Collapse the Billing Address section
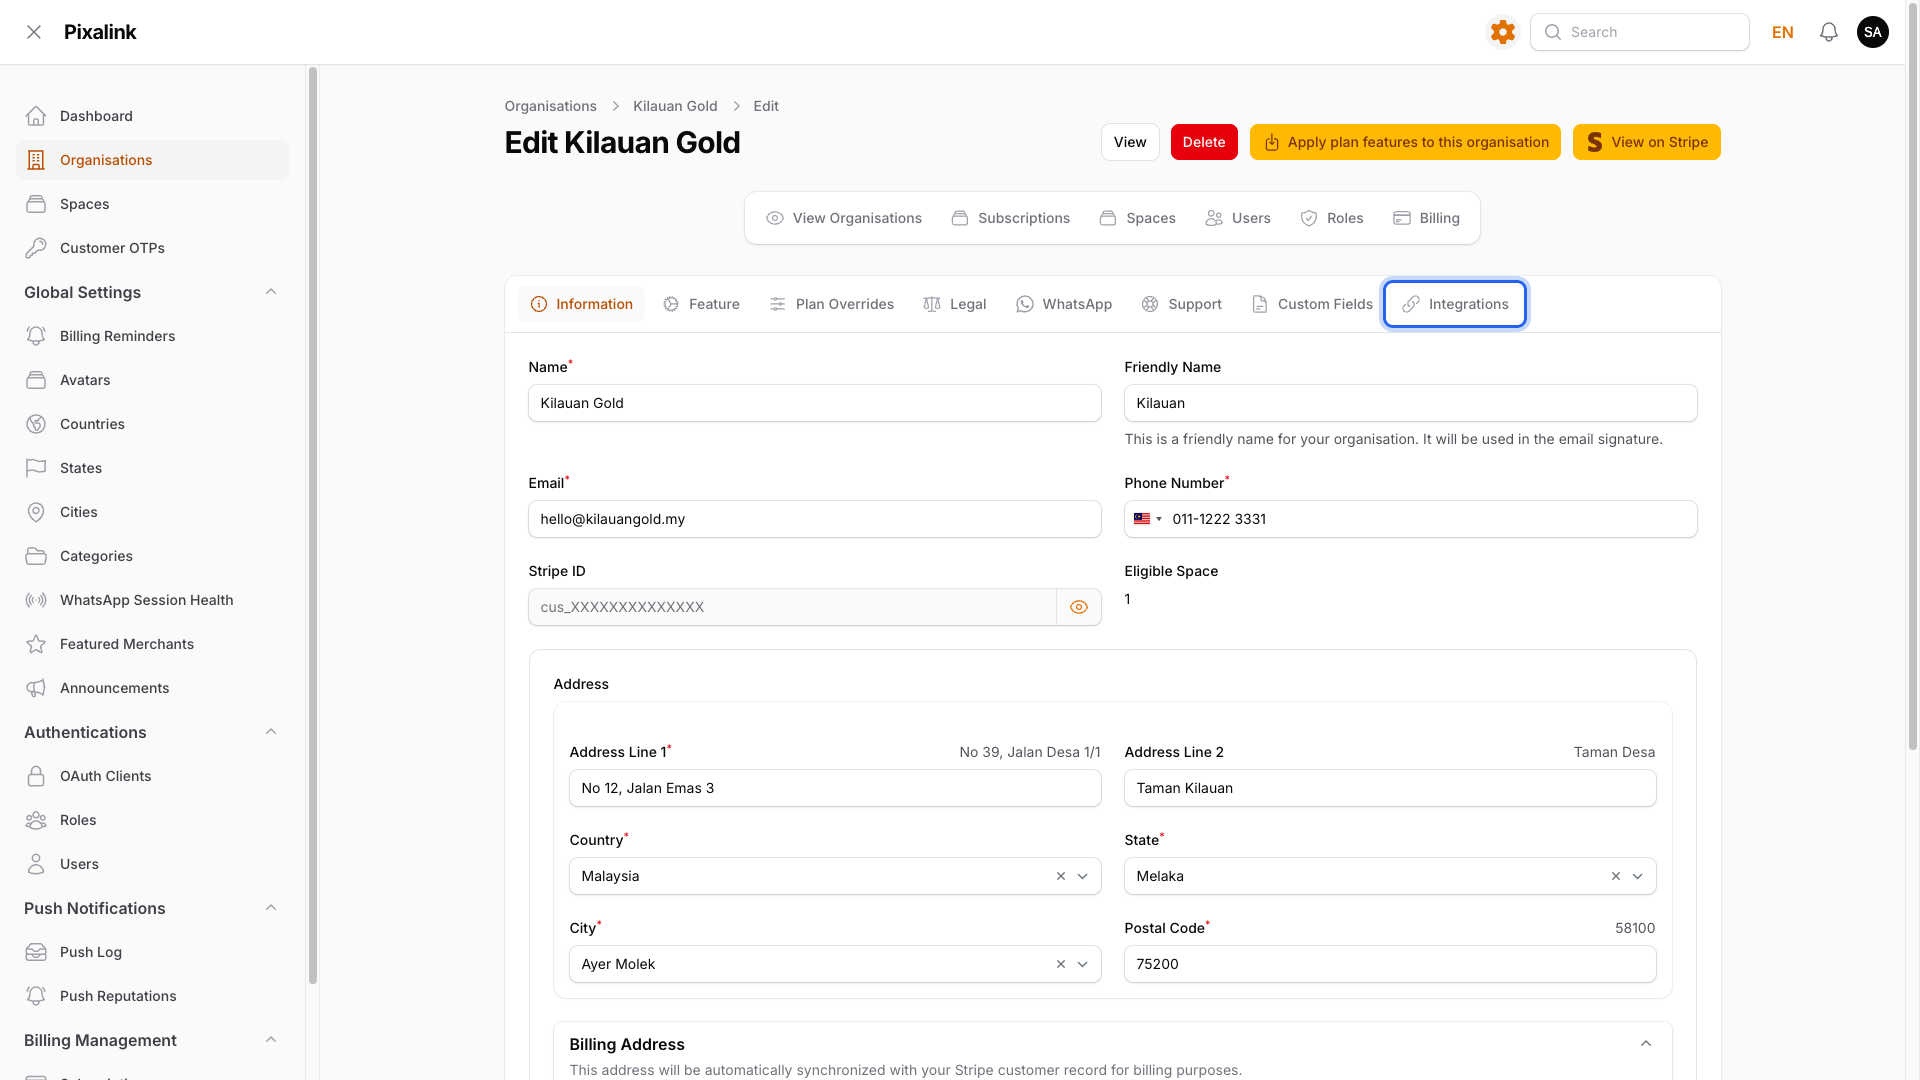The image size is (1920, 1080). pyautogui.click(x=1646, y=1044)
